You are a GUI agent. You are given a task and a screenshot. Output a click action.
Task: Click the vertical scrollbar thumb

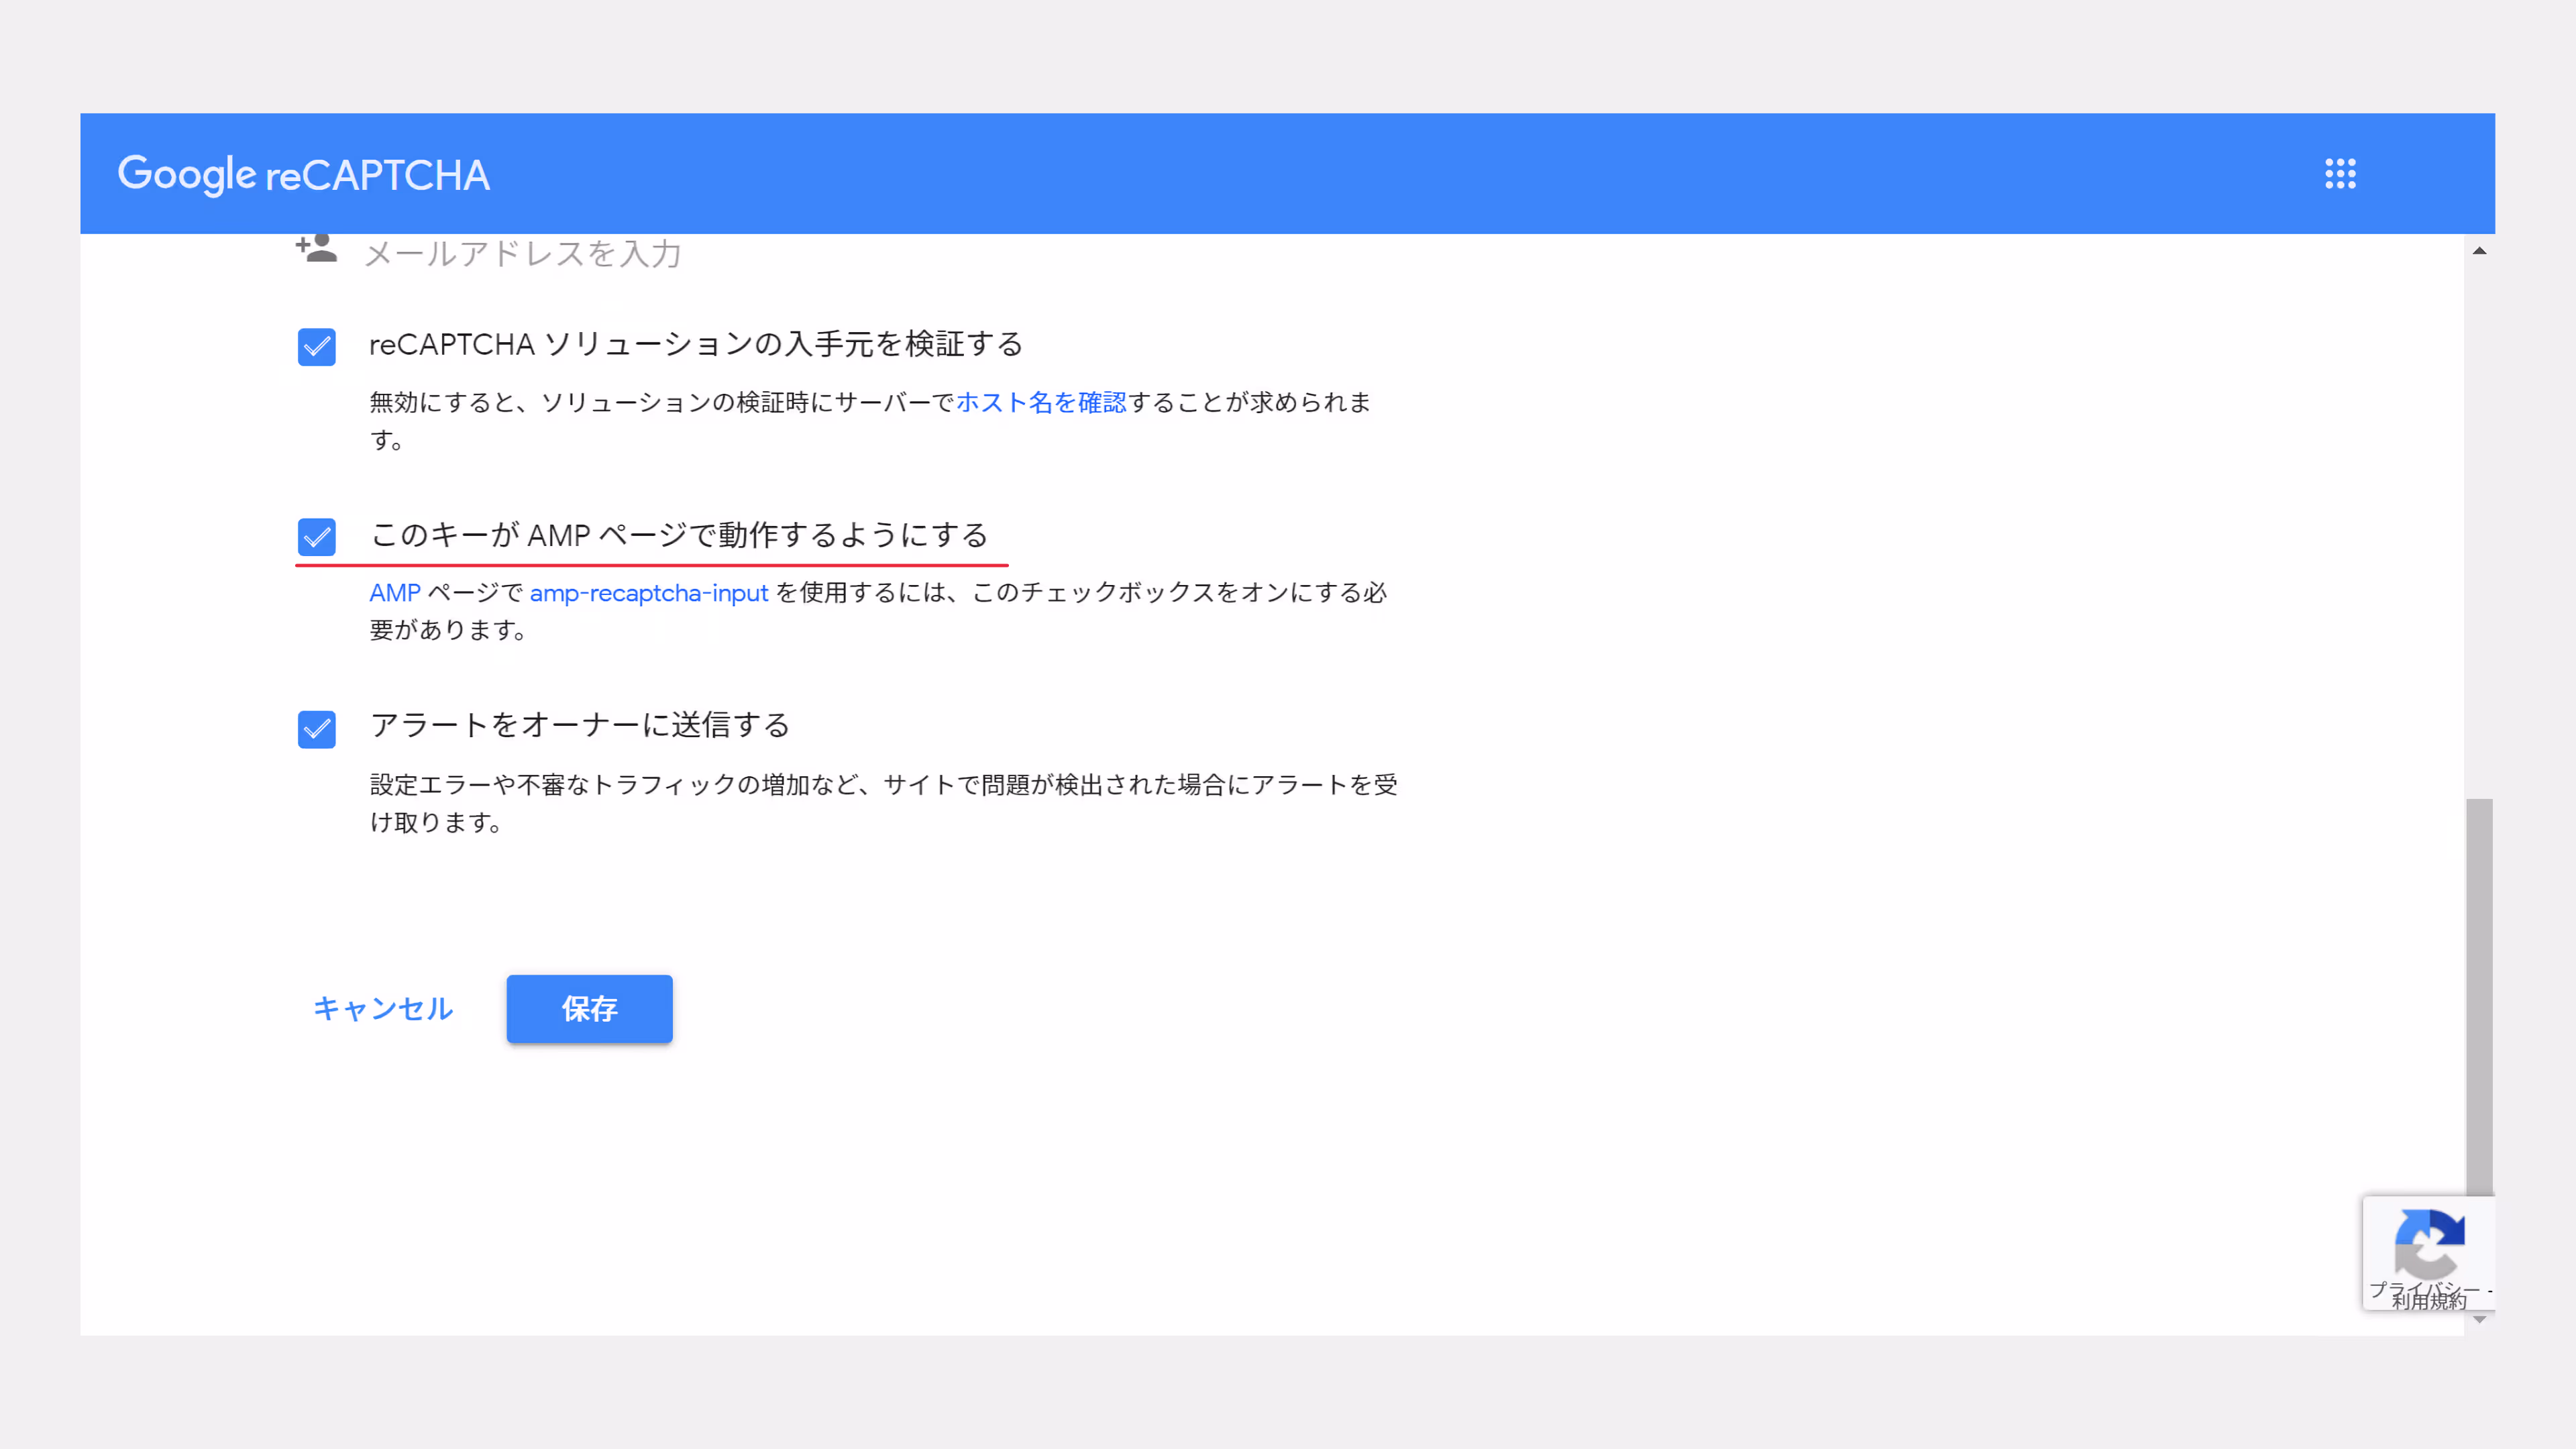[x=2479, y=997]
